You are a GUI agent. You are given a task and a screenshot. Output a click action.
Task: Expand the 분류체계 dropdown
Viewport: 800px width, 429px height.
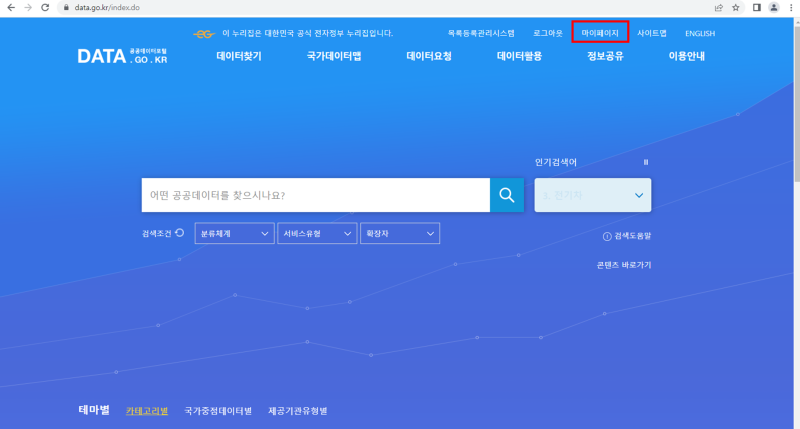[235, 233]
